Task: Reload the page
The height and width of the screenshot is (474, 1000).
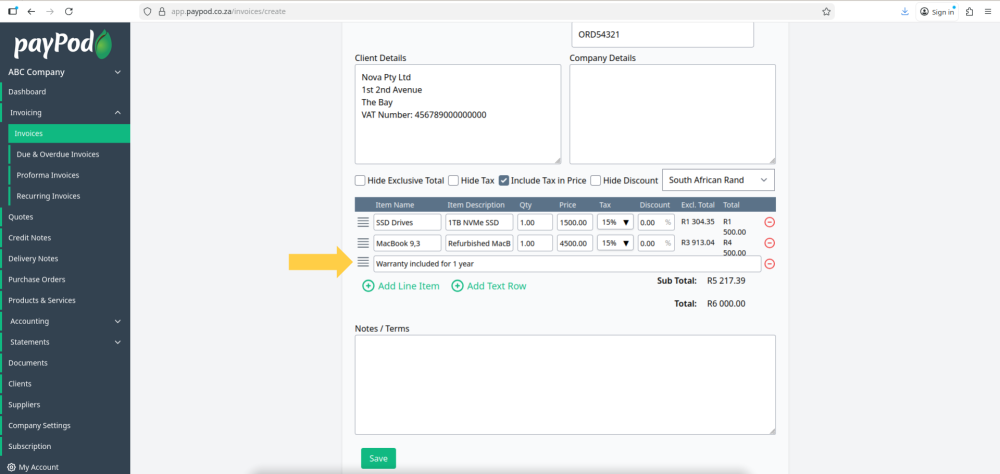Action: [69, 11]
